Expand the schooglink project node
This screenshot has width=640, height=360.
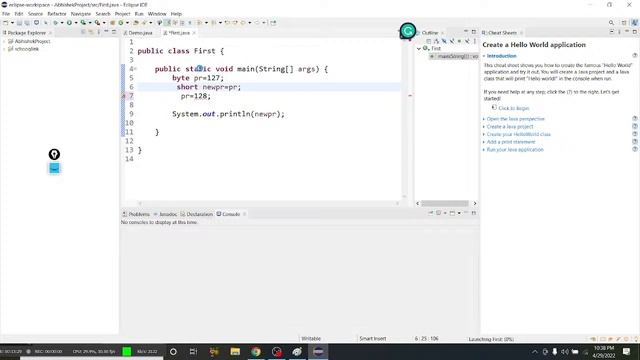click(4, 49)
